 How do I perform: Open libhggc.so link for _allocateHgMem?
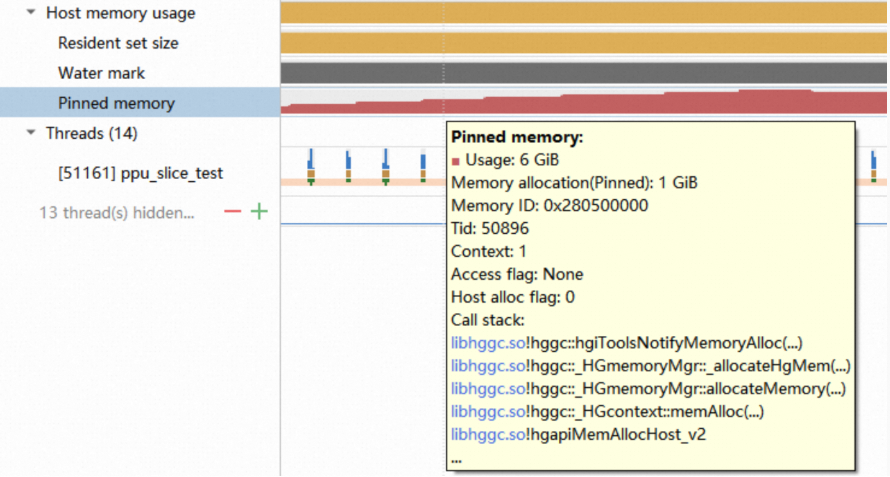pyautogui.click(x=488, y=366)
